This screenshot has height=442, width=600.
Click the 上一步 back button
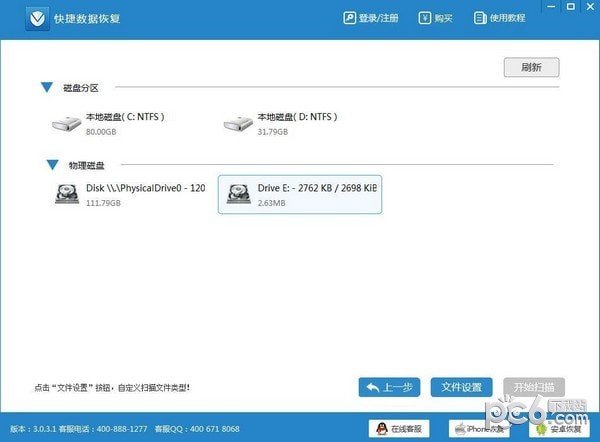click(x=389, y=387)
